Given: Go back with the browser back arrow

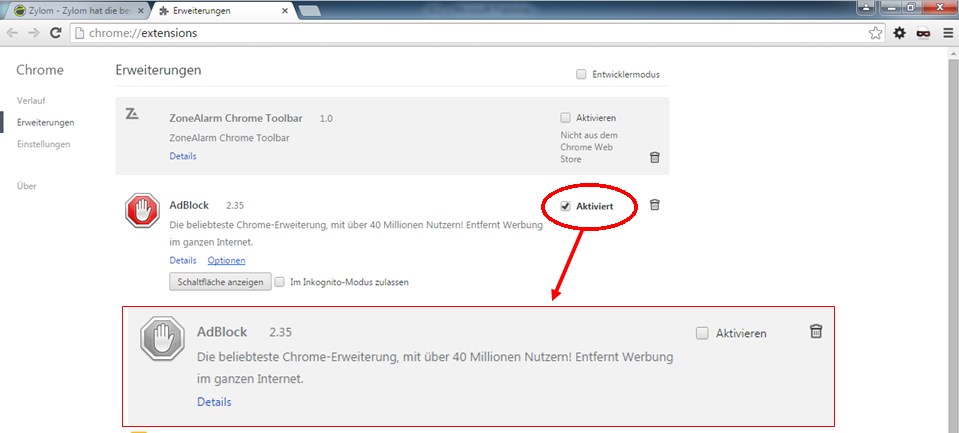Looking at the screenshot, I should point(12,33).
